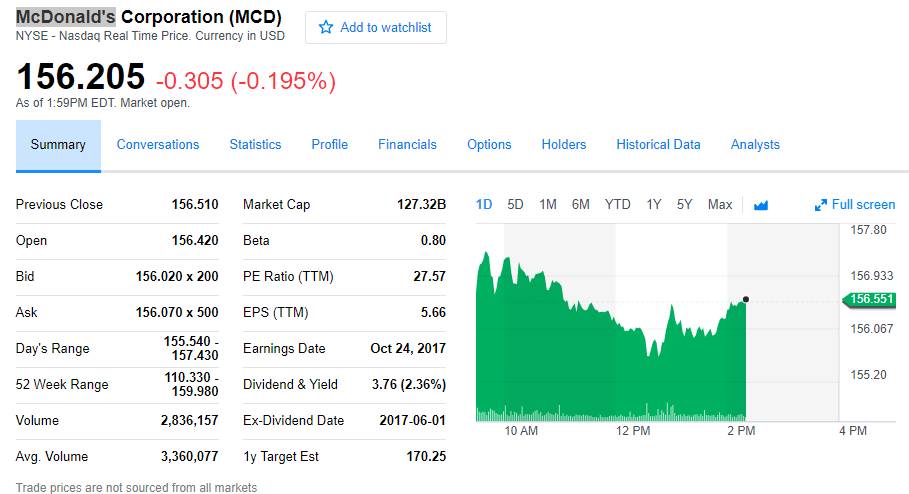Screen dimensions: 909x494
Task: Click the chart type icon beside Max
Action: [761, 205]
